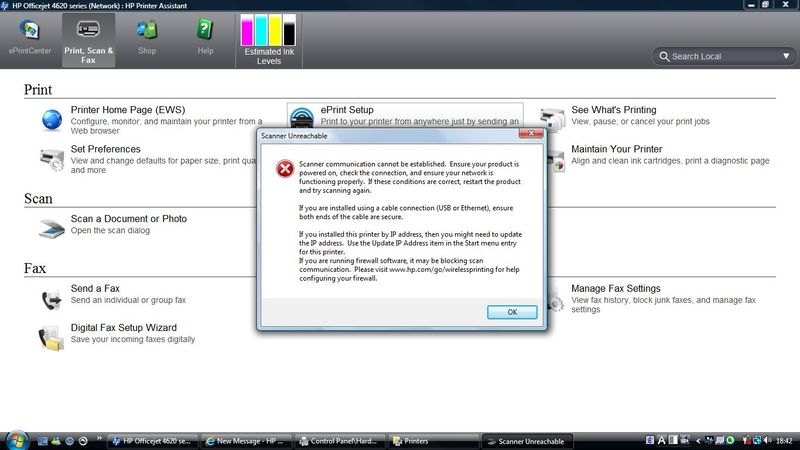Open the ePrint Setup link

pos(347,110)
